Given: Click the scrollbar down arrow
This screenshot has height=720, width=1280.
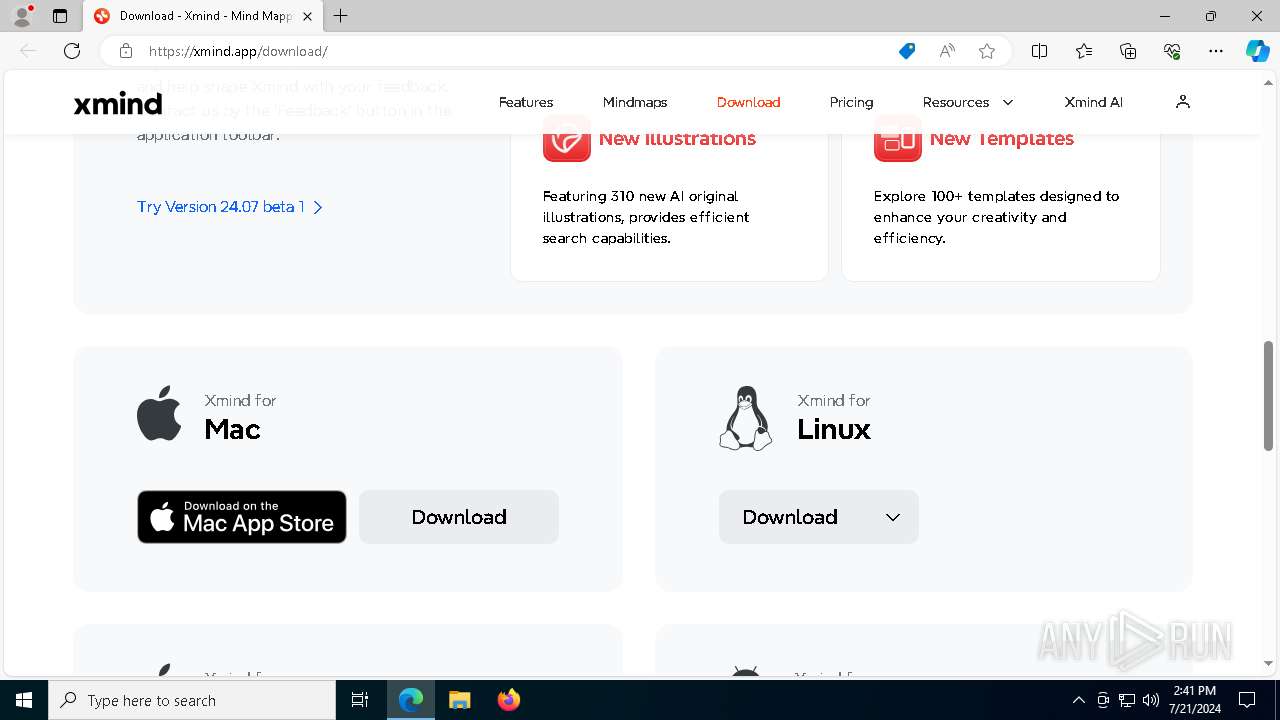Looking at the screenshot, I should coord(1268,663).
